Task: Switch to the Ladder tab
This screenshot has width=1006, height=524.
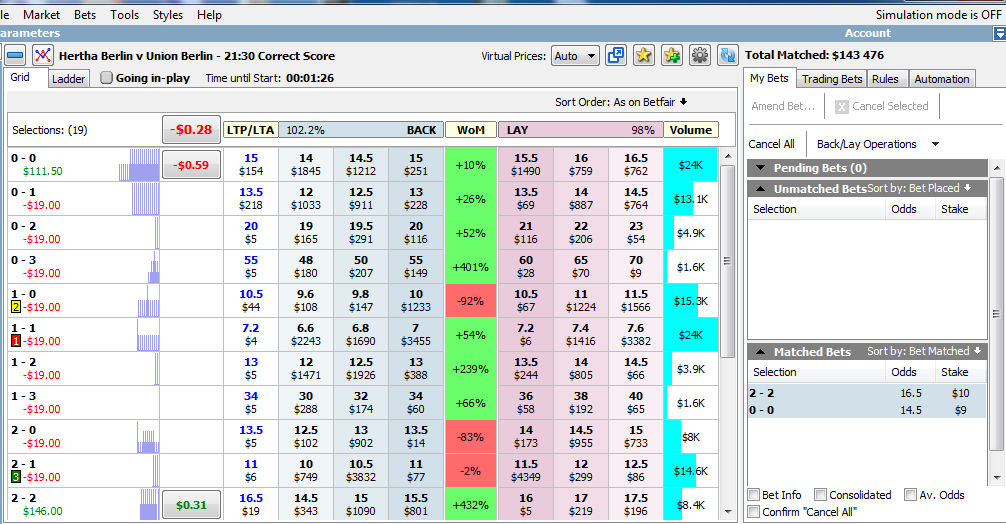Action: (69, 79)
